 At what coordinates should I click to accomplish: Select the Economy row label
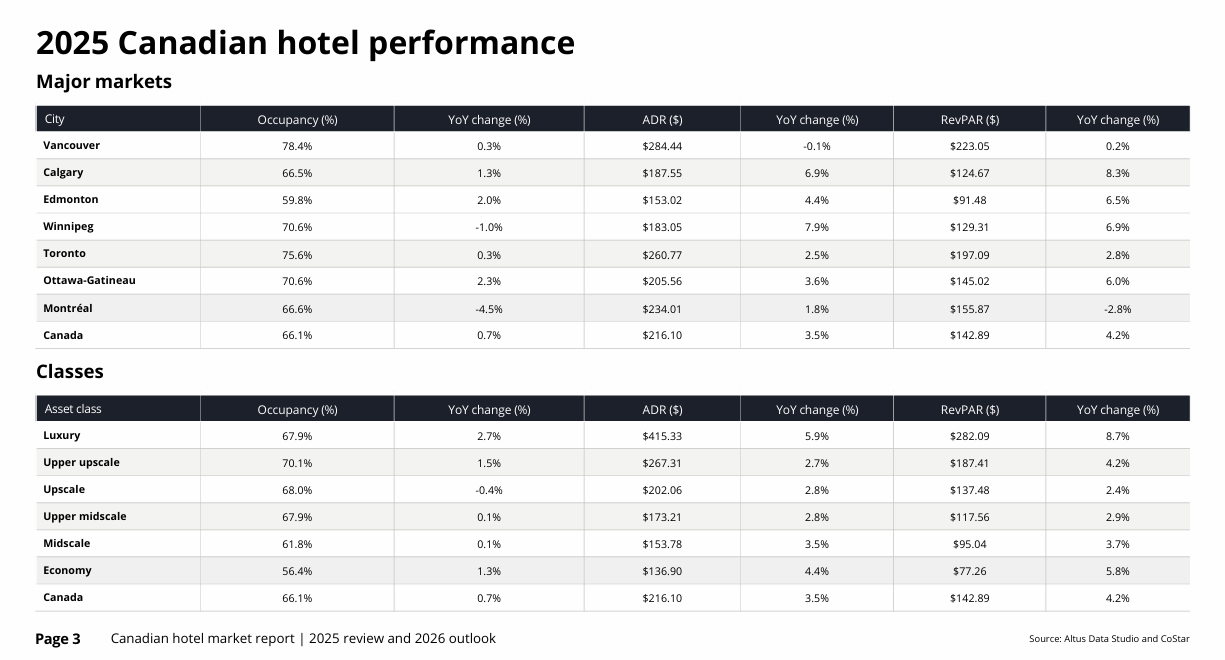[68, 571]
